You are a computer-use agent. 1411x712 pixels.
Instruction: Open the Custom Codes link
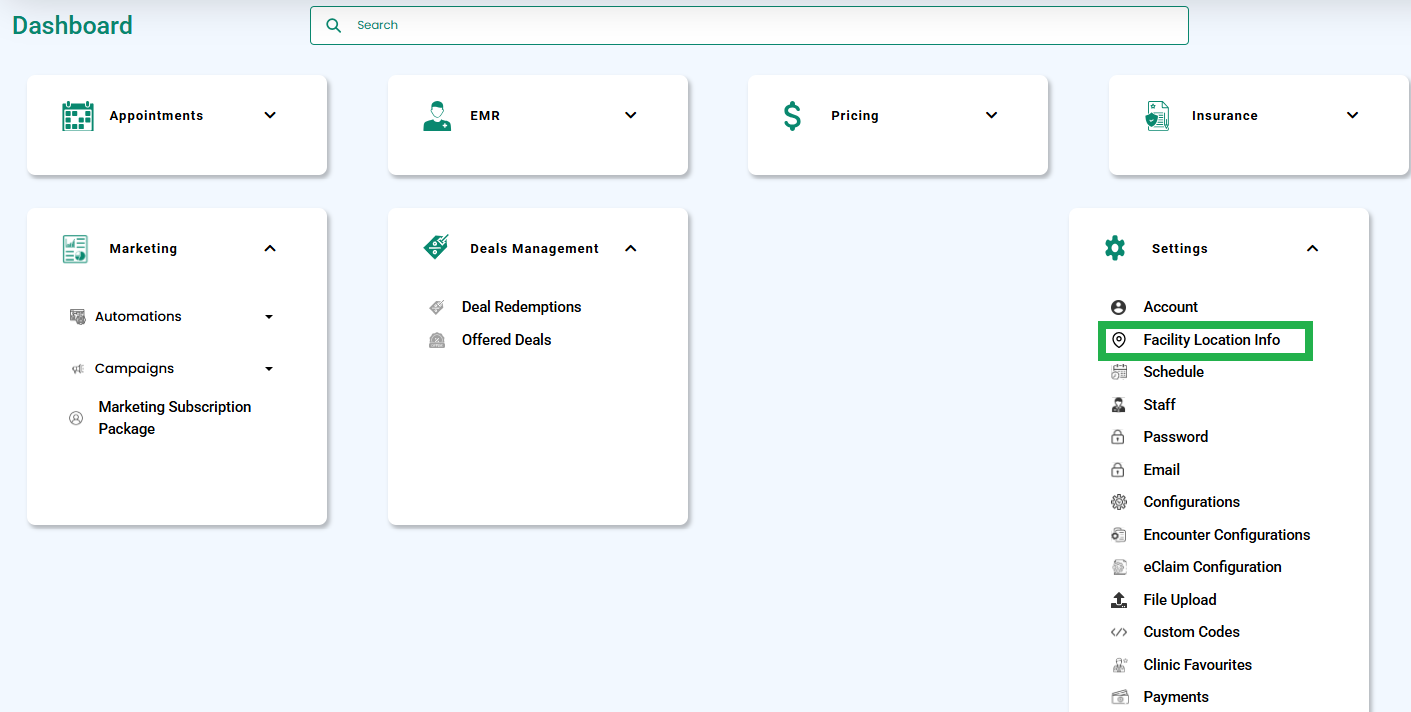pyautogui.click(x=1191, y=632)
